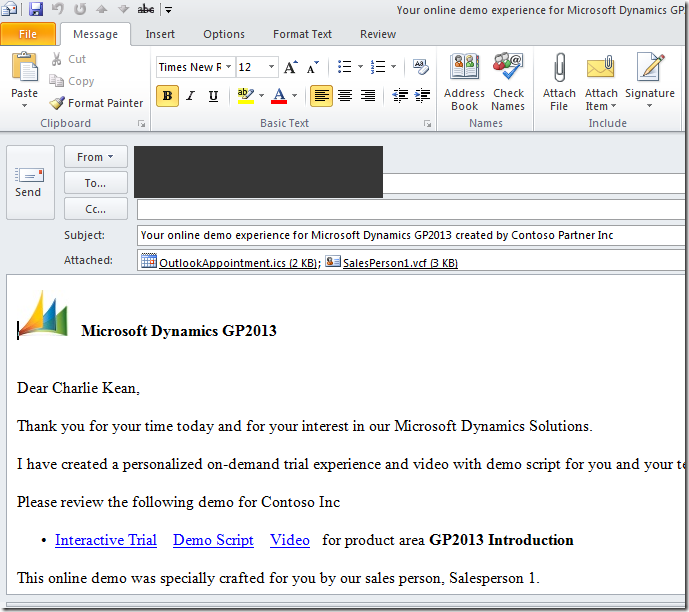Send the email with the Send button
The height and width of the screenshot is (612, 689).
(28, 182)
